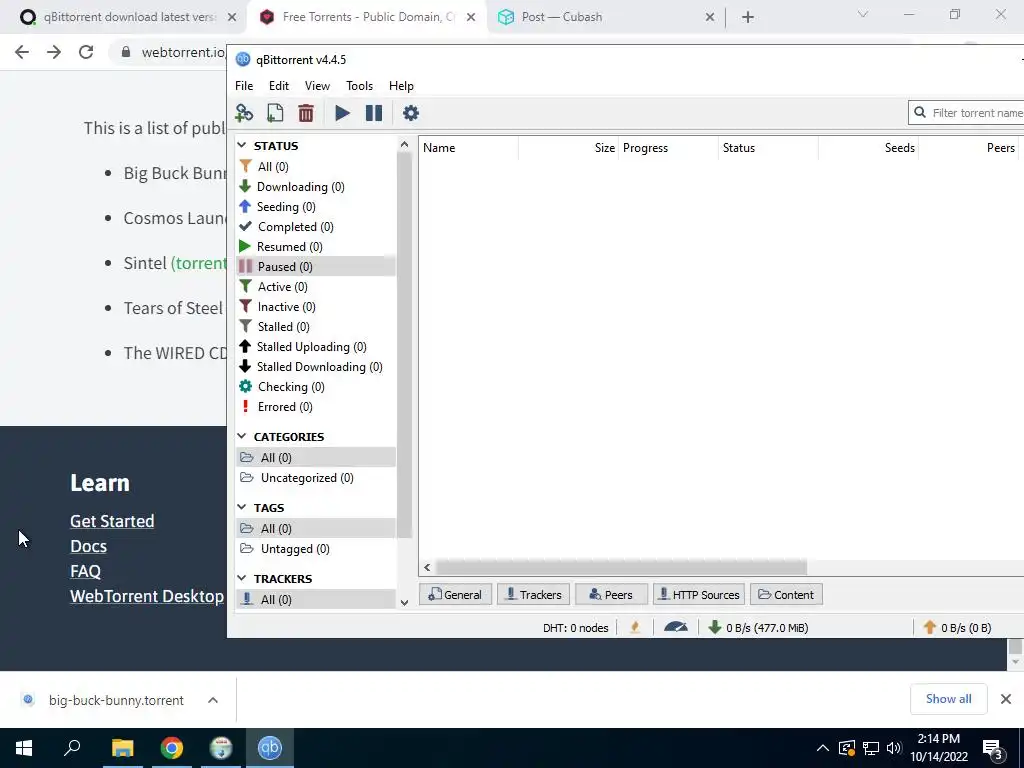Sort by Size column header
The height and width of the screenshot is (768, 1024).
point(568,148)
